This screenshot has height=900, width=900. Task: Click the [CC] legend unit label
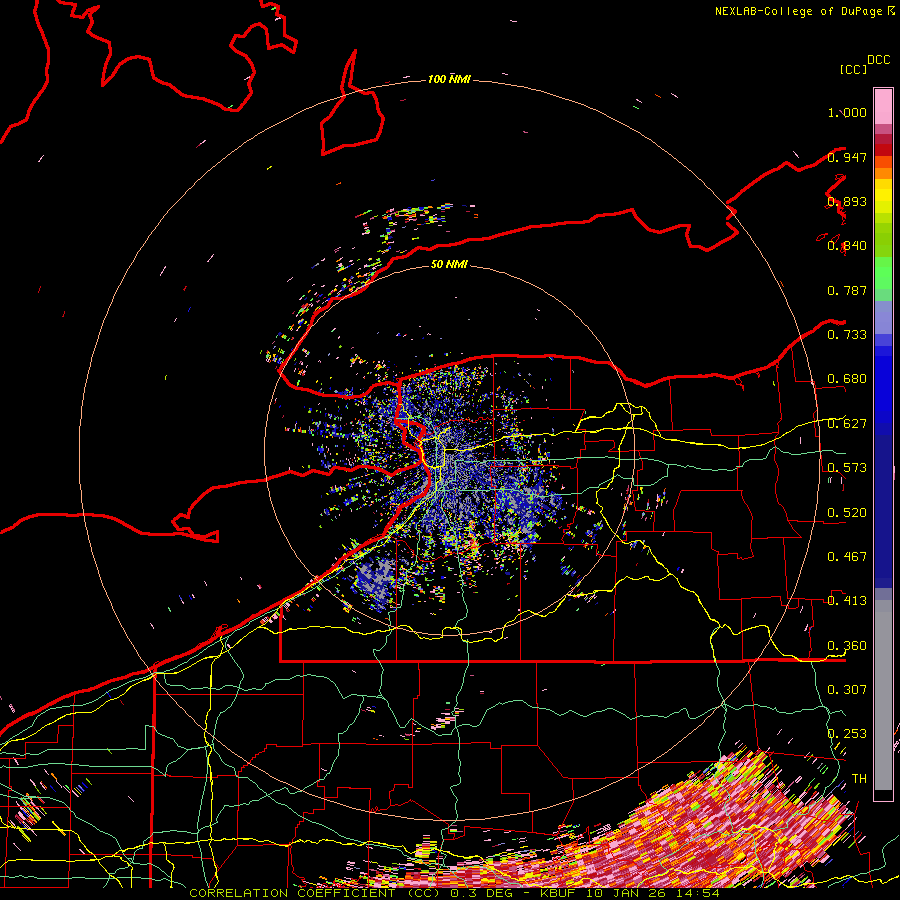(x=853, y=69)
